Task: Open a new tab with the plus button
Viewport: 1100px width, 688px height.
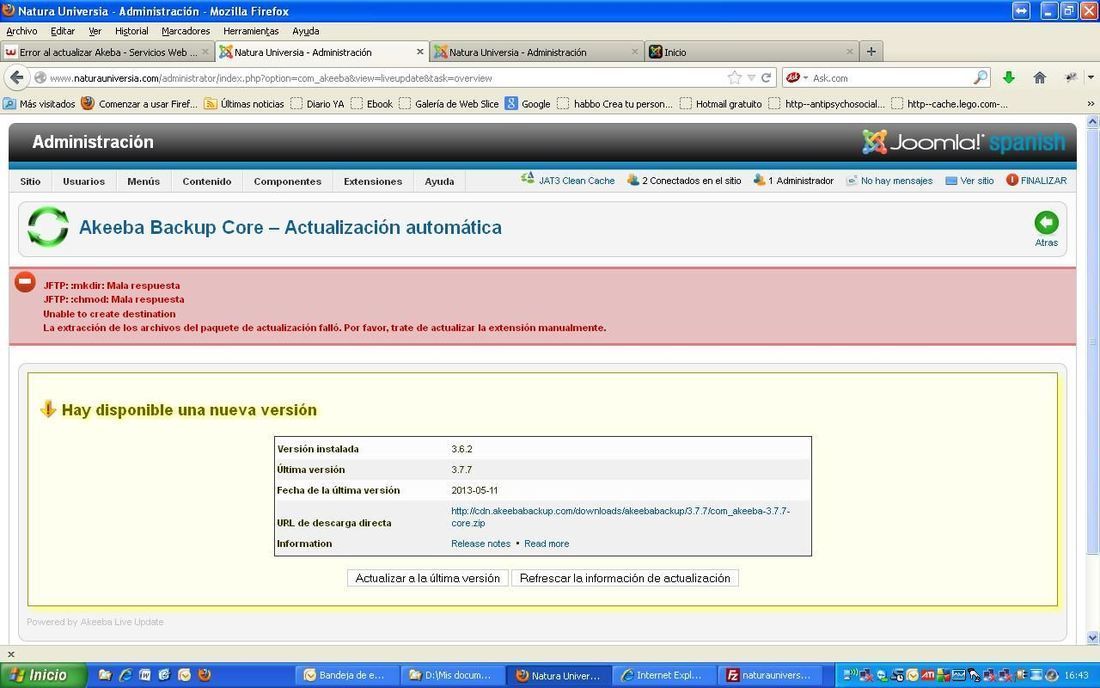Action: click(871, 51)
